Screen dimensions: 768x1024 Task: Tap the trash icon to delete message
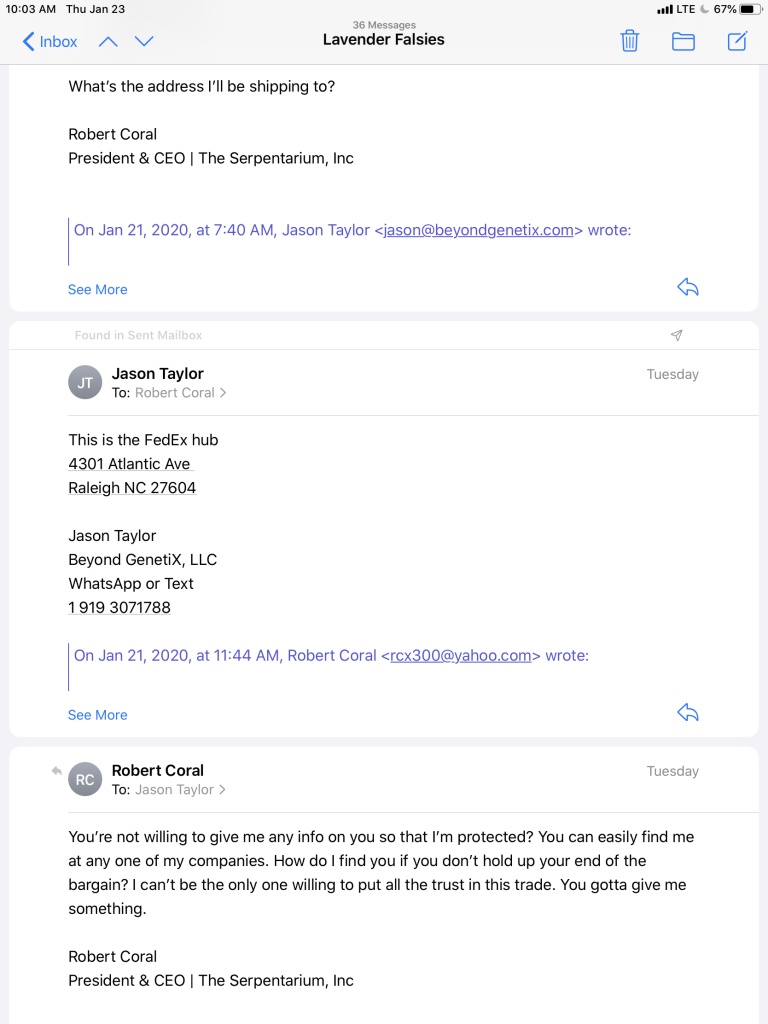629,41
